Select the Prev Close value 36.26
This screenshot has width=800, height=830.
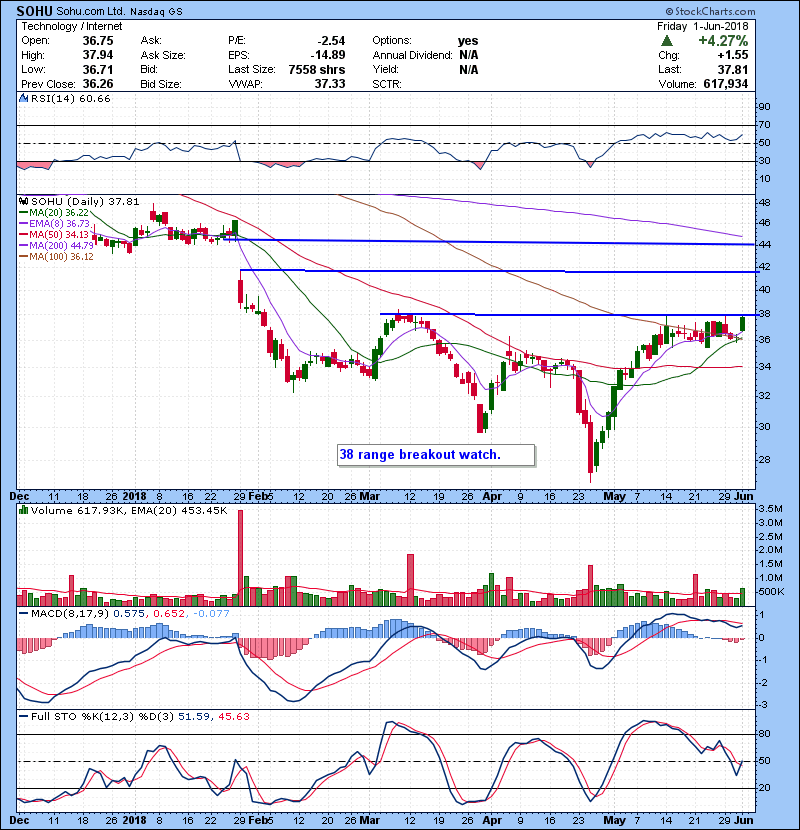pos(98,84)
